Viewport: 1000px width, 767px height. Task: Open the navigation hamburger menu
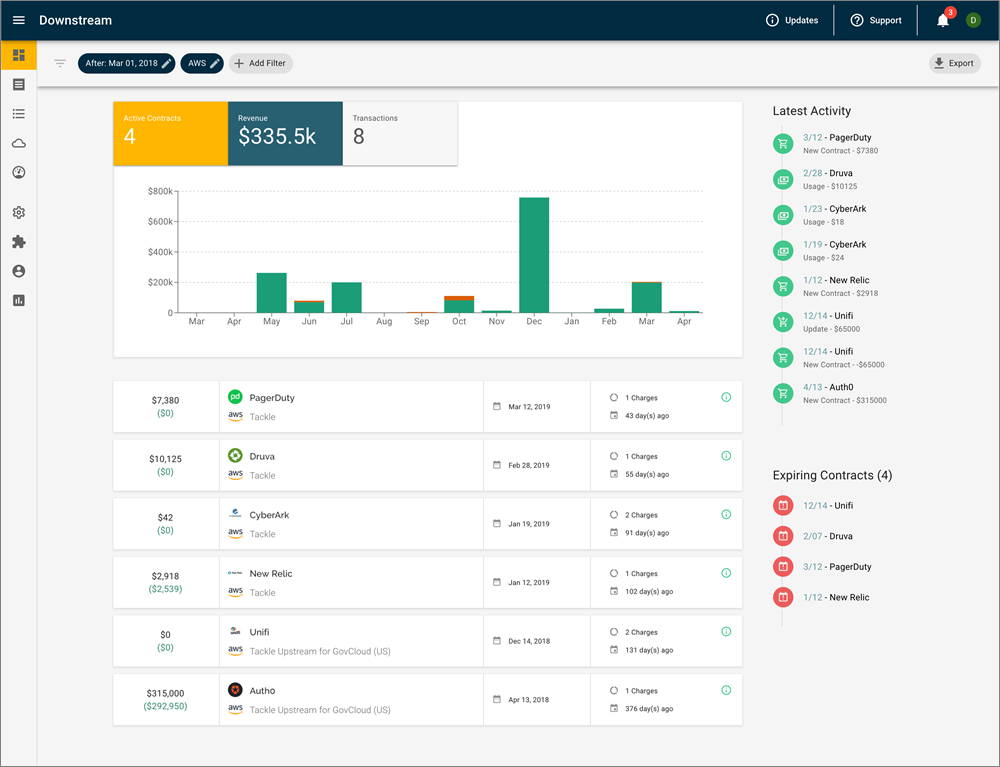pos(18,19)
